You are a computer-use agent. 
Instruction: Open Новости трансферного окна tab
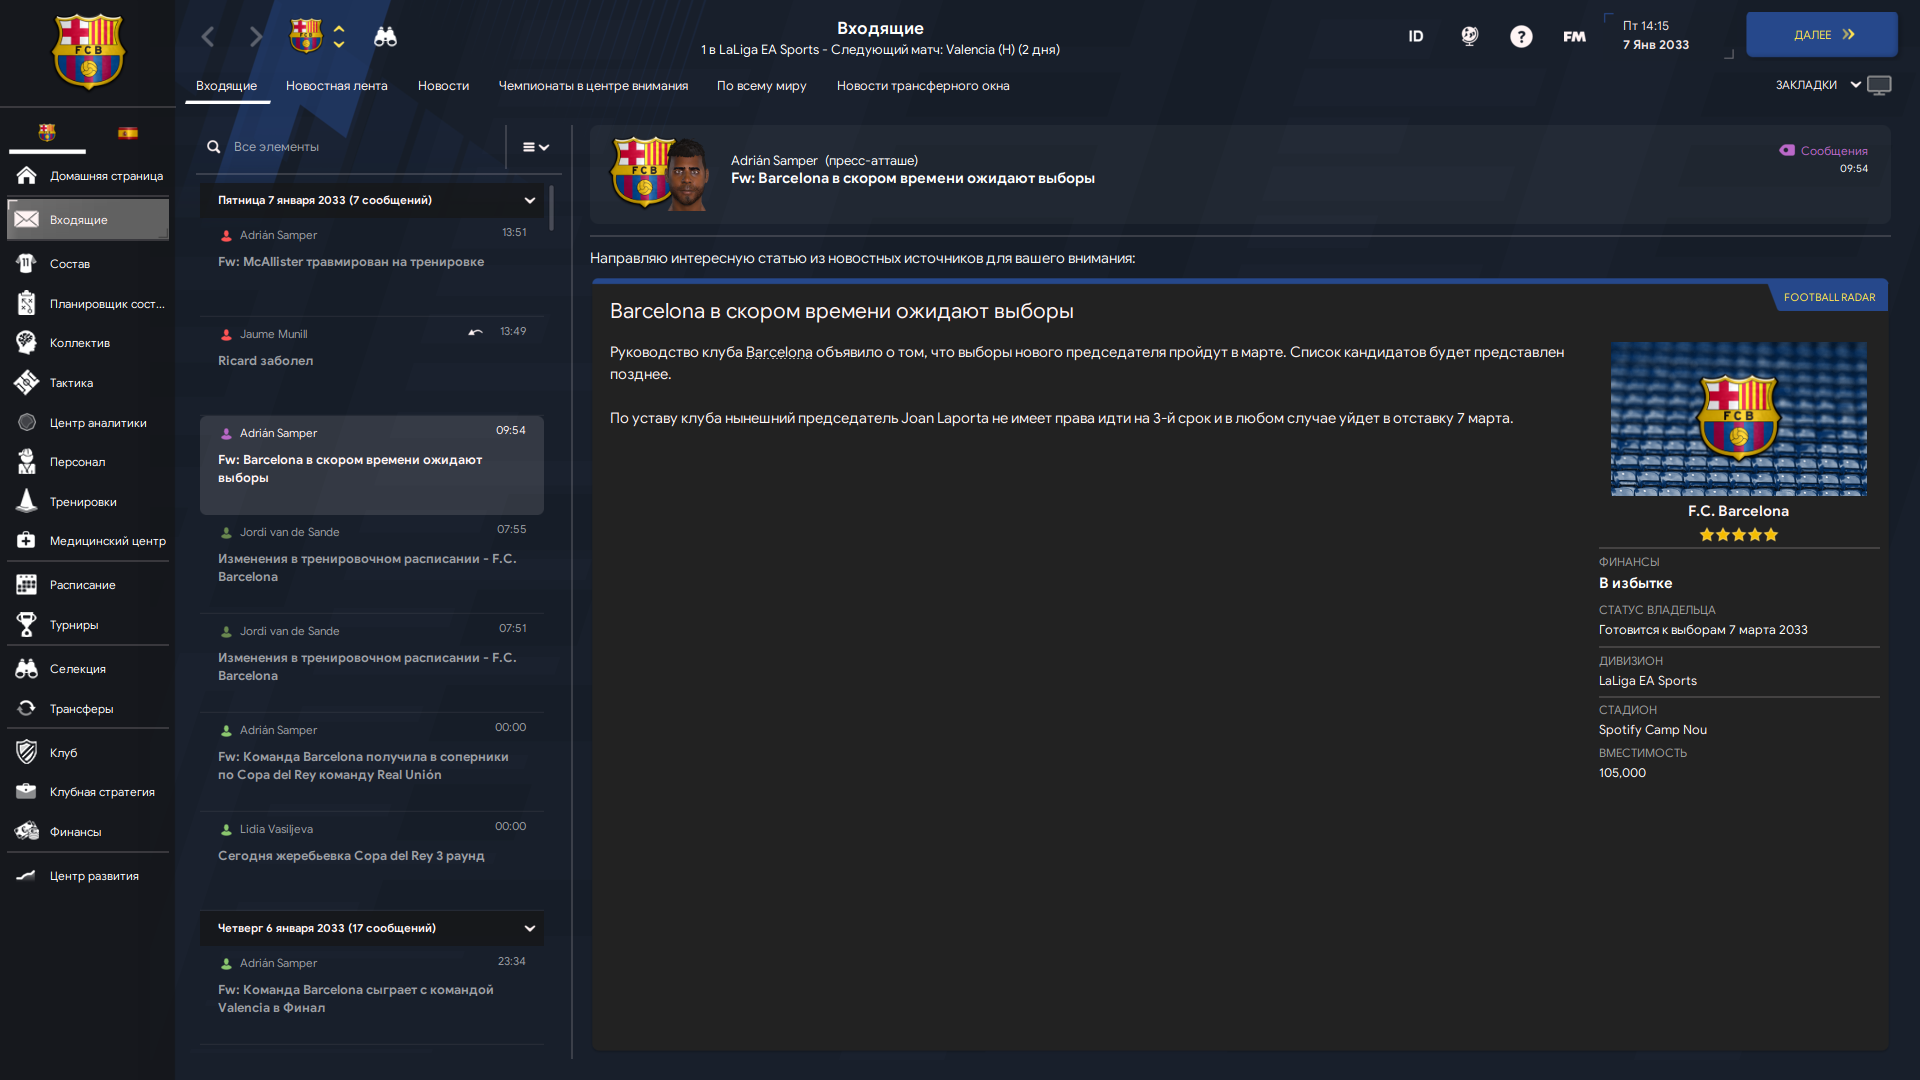click(x=923, y=86)
